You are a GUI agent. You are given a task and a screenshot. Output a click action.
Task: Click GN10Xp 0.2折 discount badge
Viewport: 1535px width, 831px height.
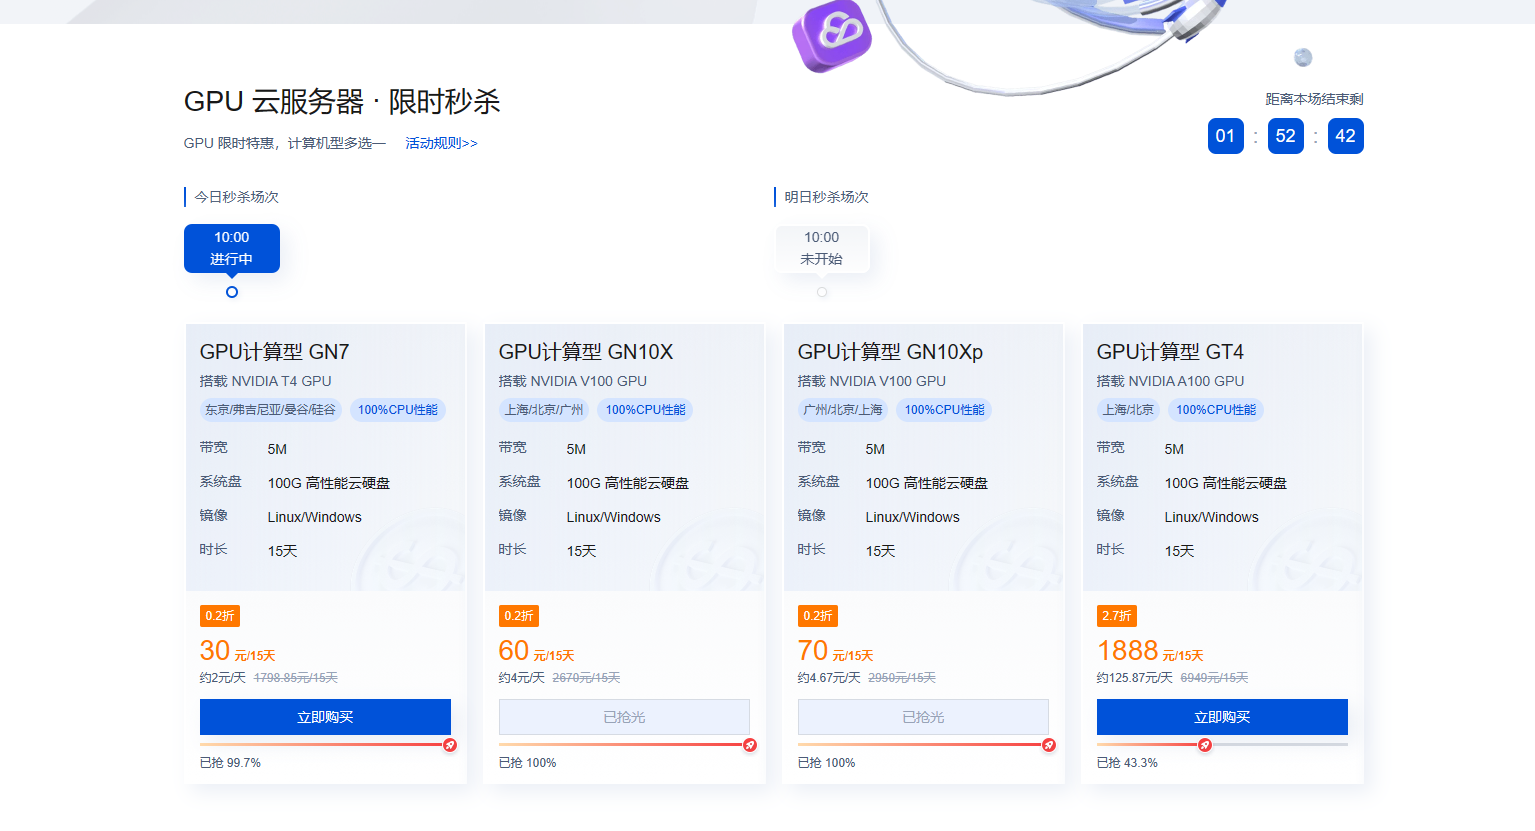pyautogui.click(x=818, y=616)
